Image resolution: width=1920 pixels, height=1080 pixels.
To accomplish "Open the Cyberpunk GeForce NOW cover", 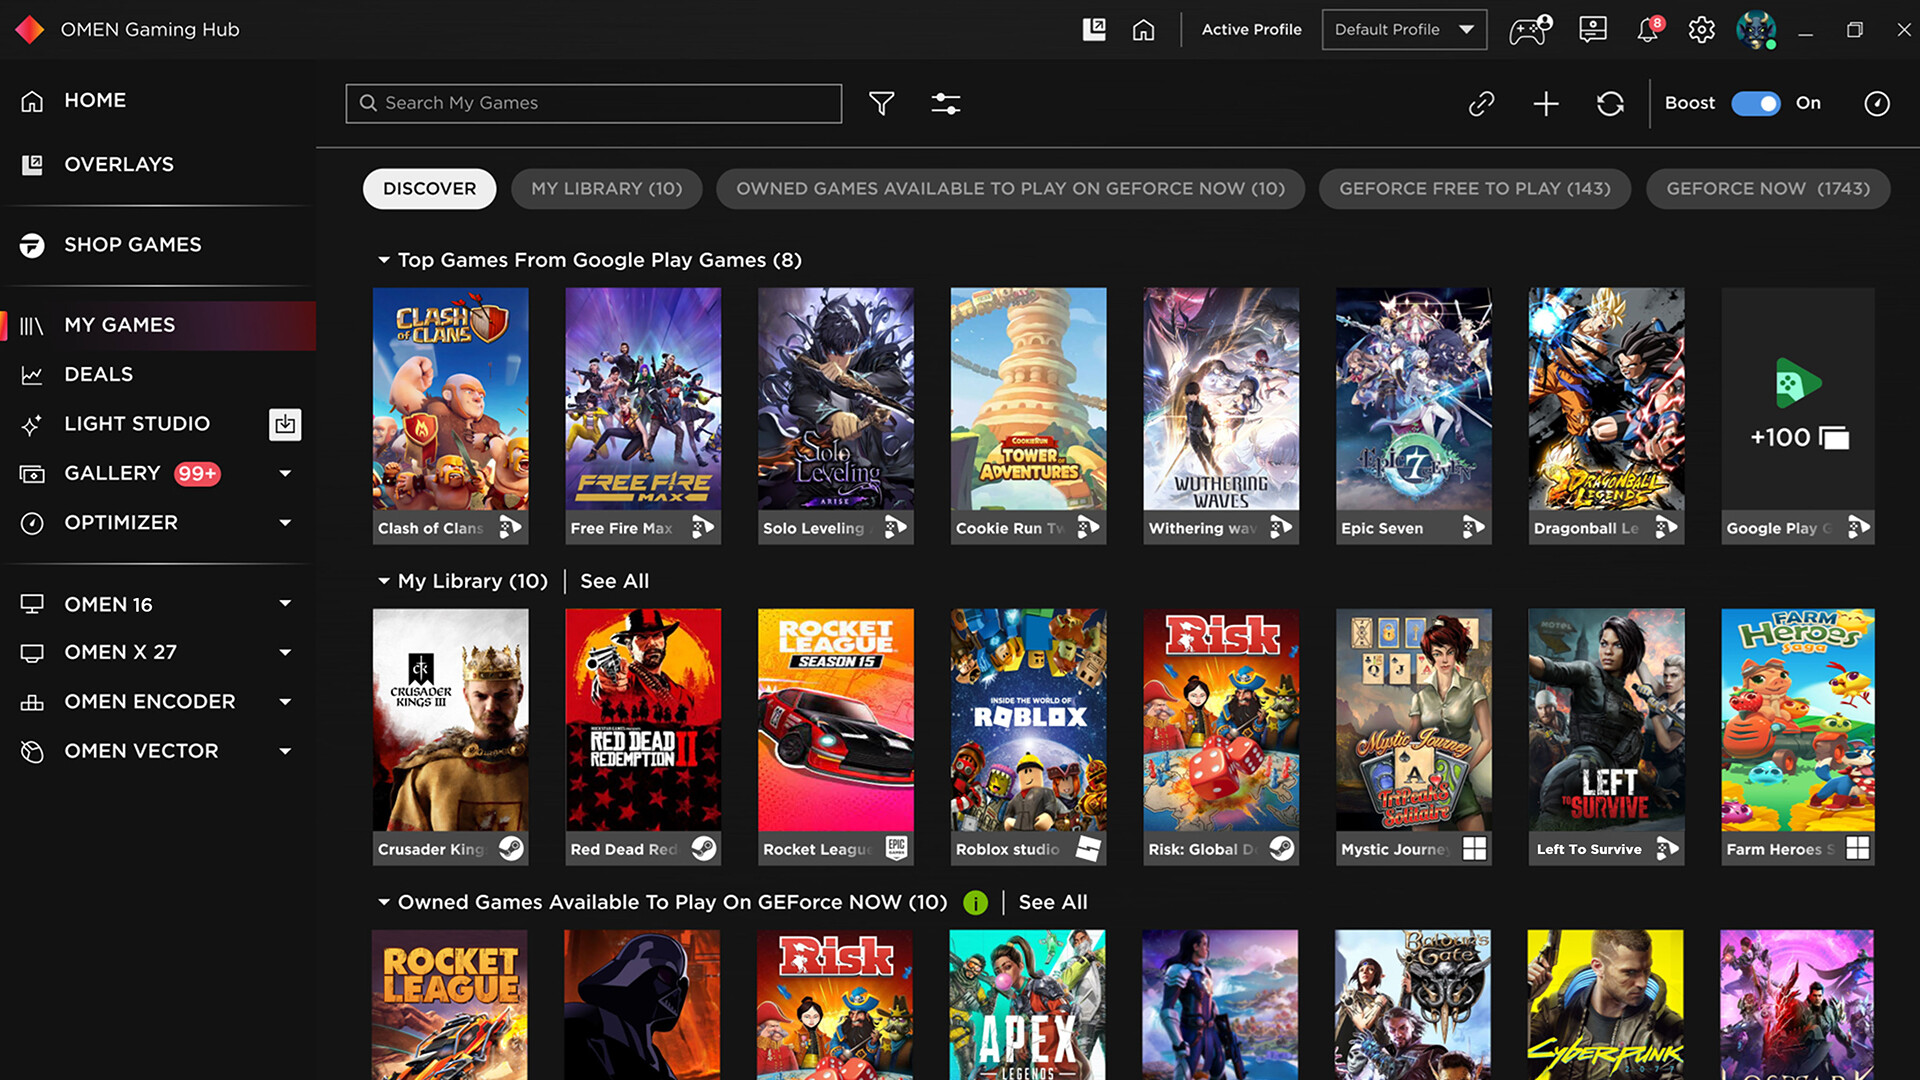I will coord(1605,1005).
